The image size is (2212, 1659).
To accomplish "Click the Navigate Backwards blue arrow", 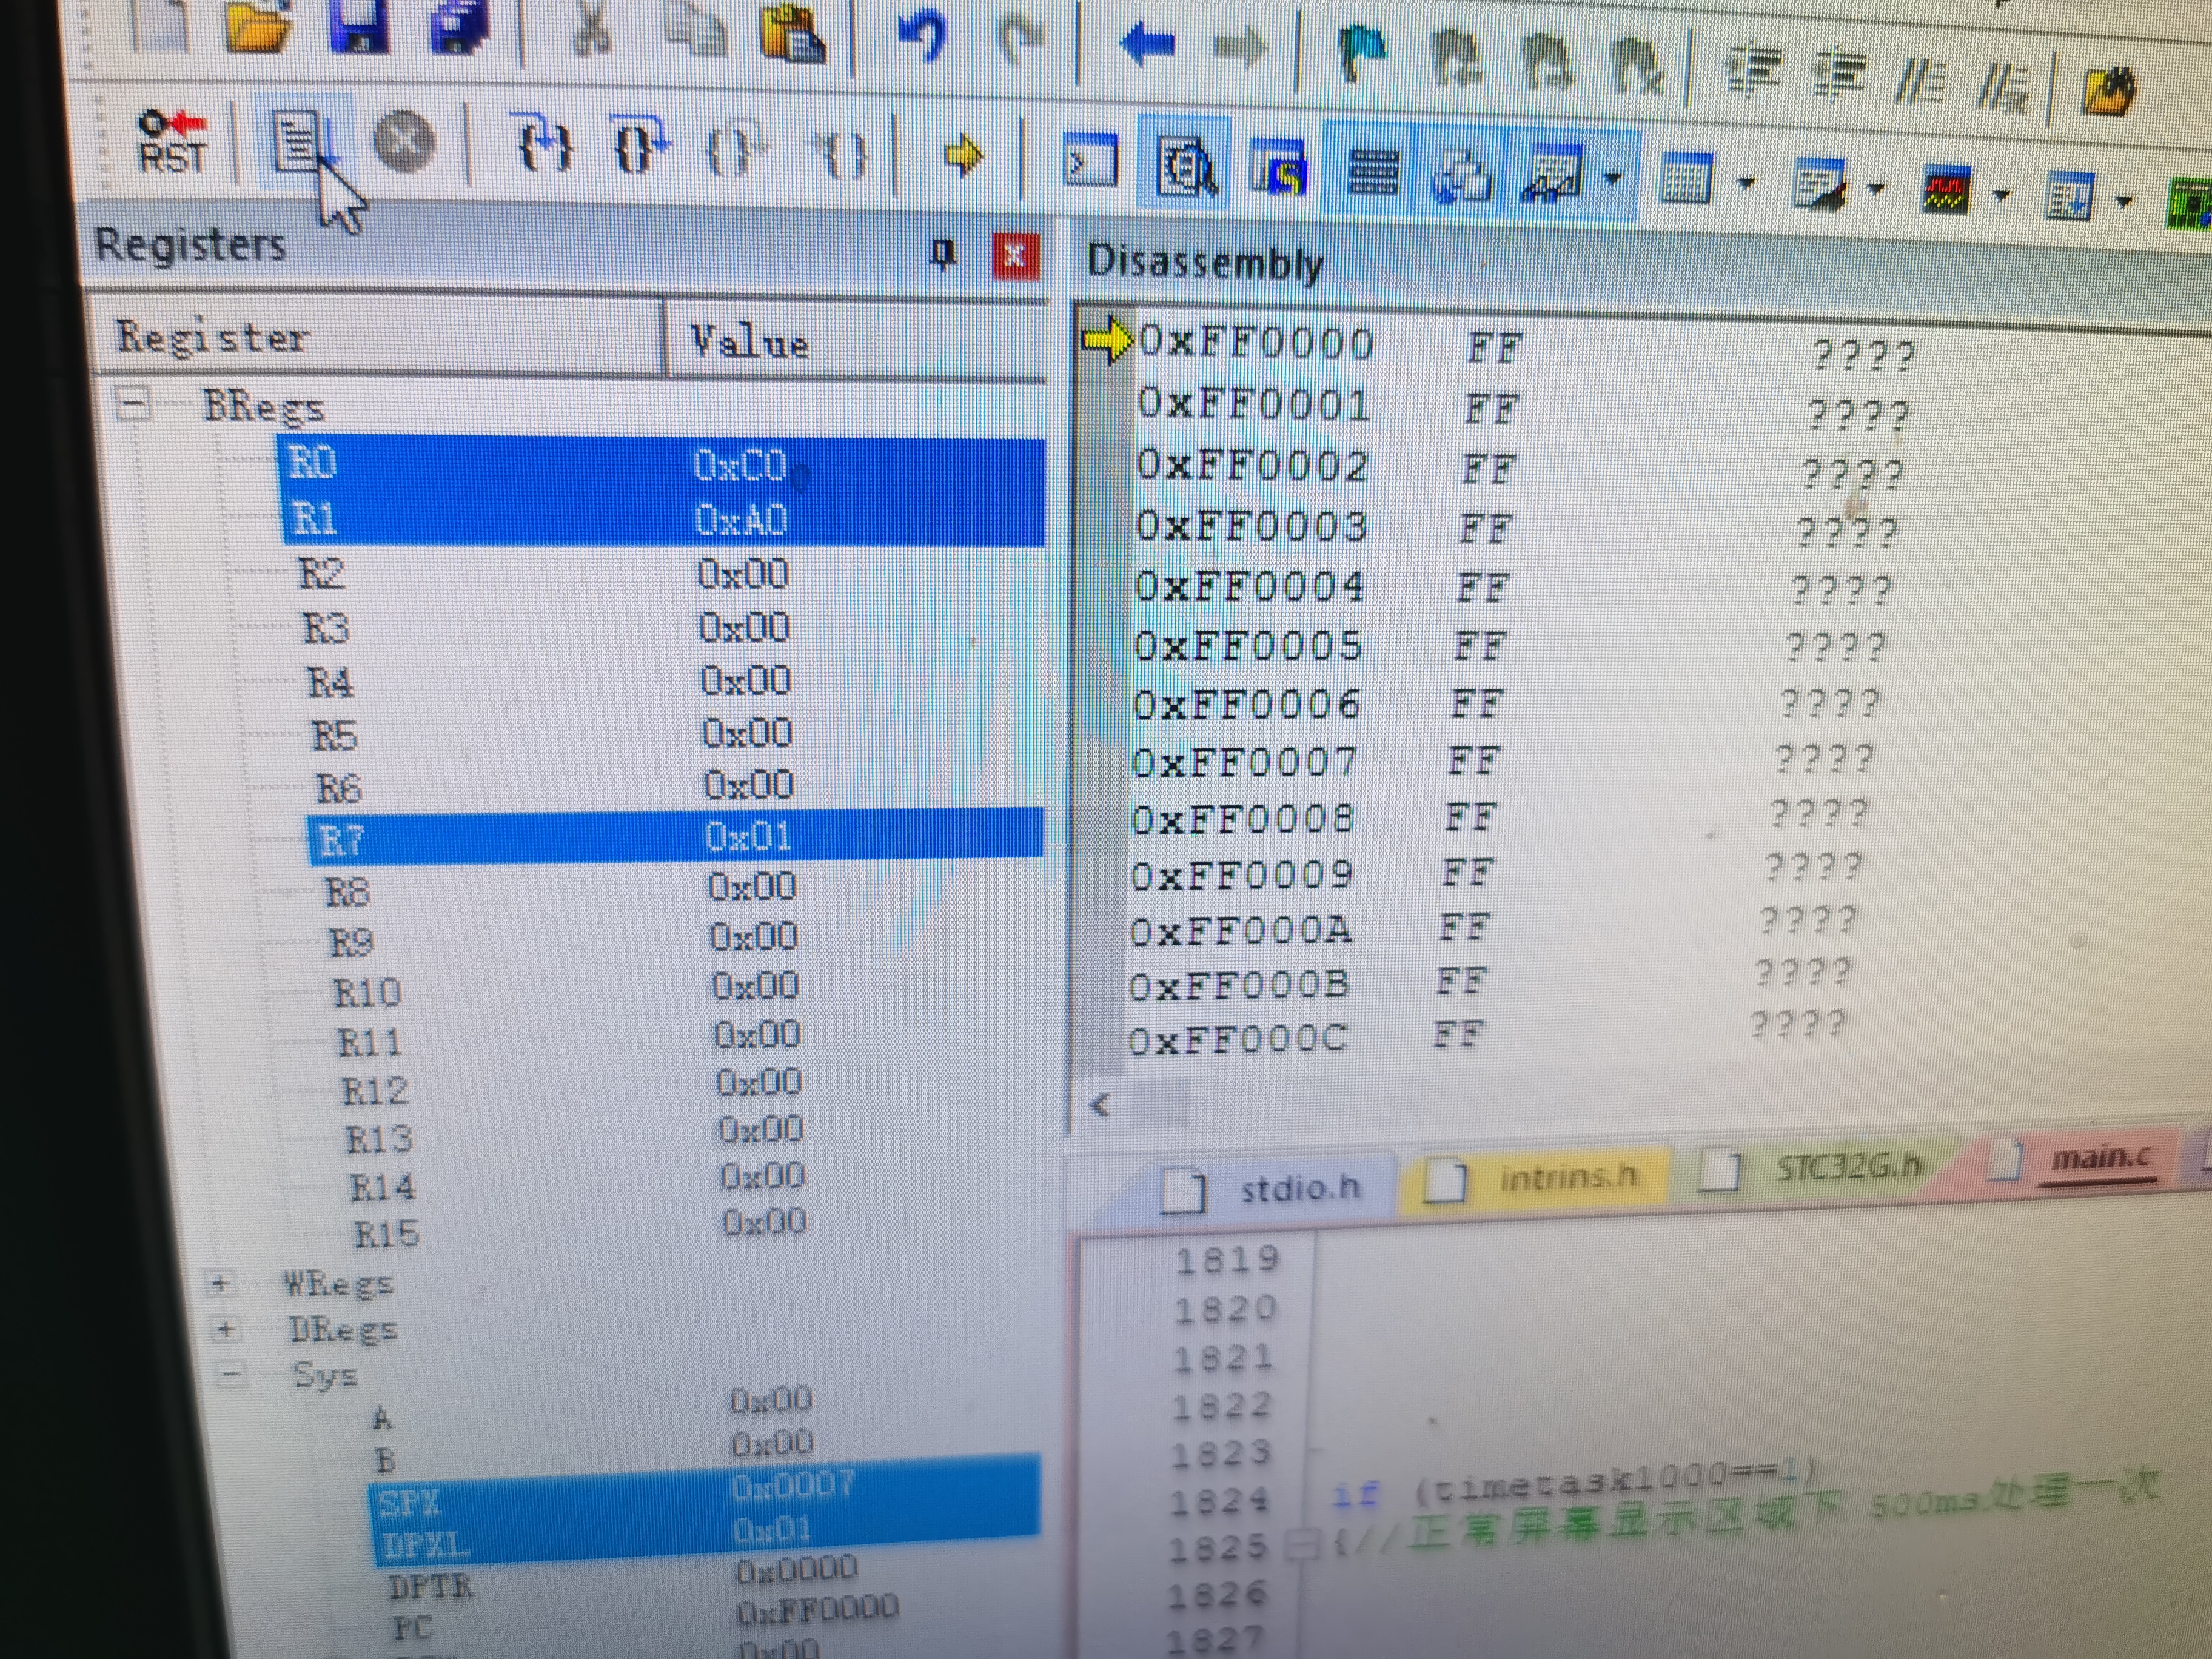I will coord(1147,43).
